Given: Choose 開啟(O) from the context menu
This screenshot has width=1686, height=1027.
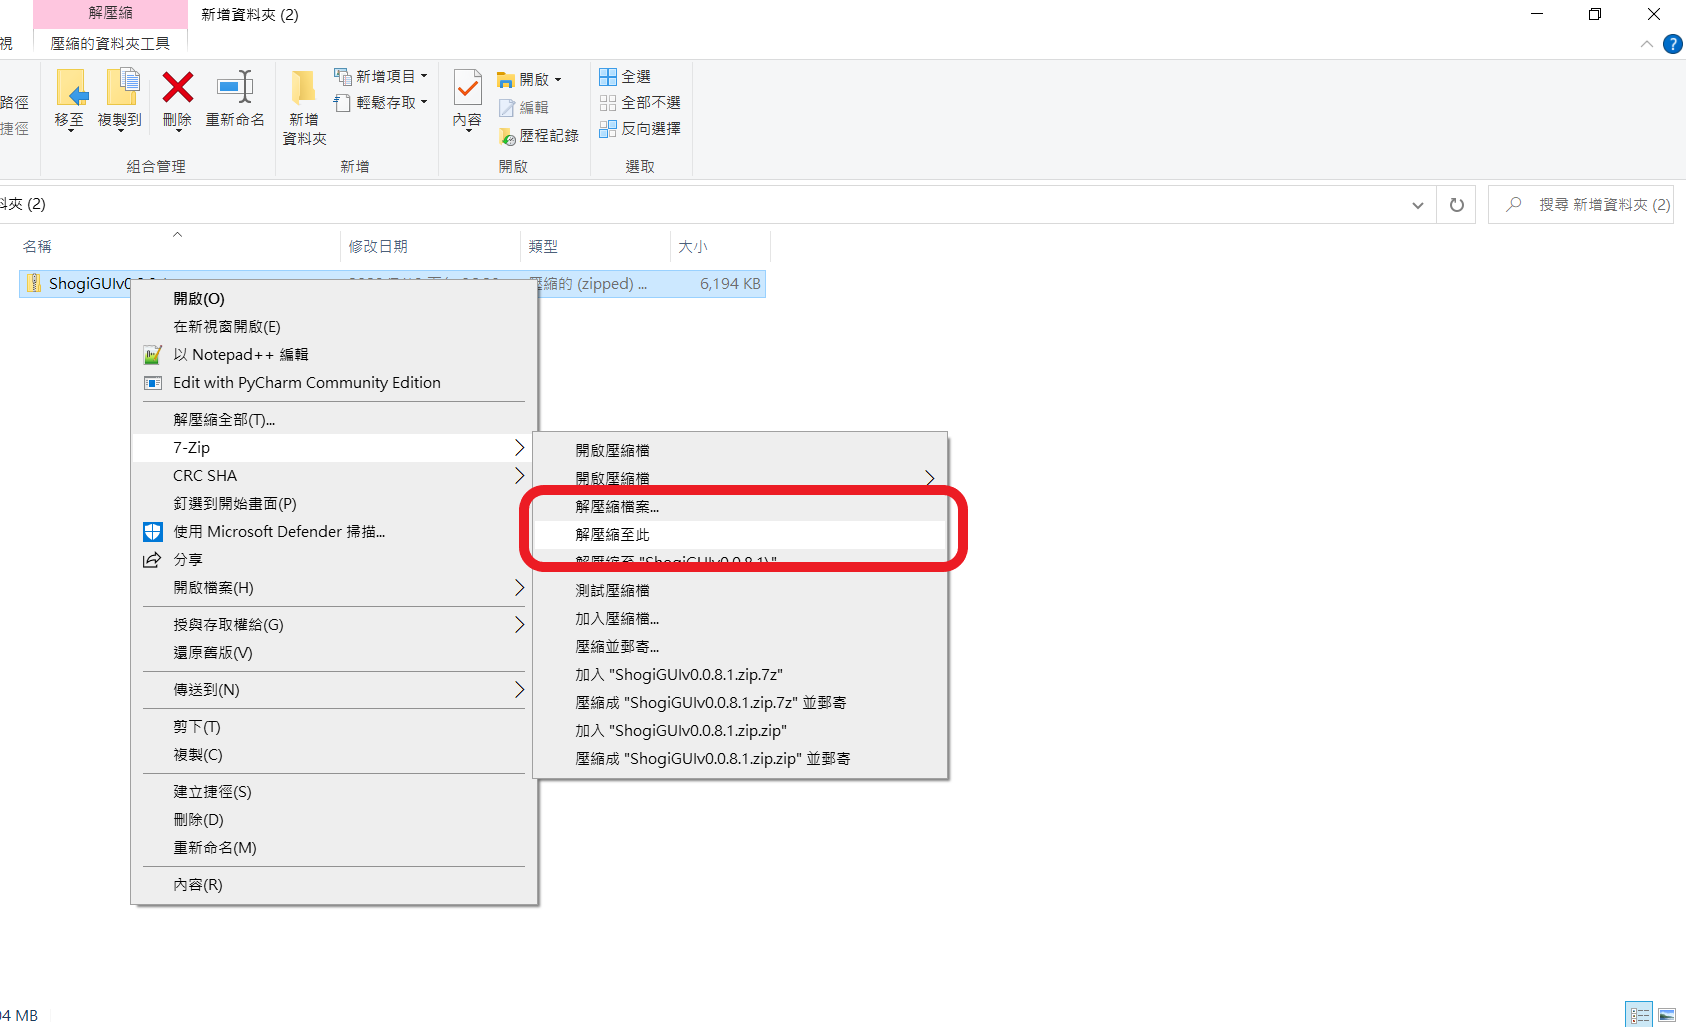Looking at the screenshot, I should click(x=334, y=299).
